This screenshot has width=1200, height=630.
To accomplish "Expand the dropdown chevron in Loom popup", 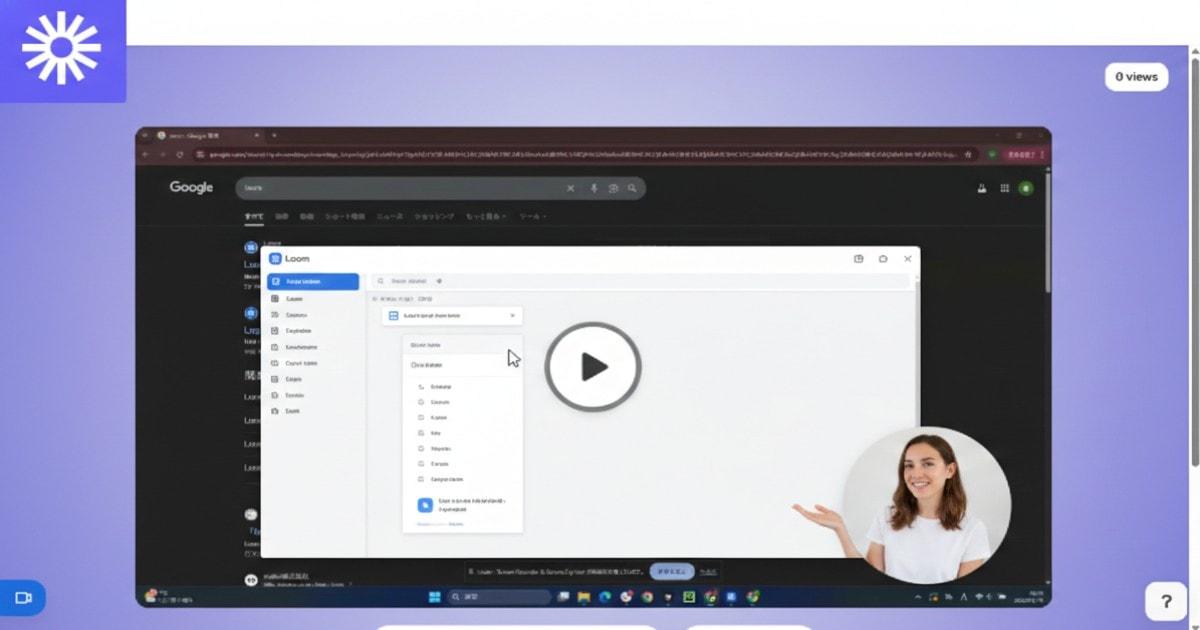I will coord(512,315).
